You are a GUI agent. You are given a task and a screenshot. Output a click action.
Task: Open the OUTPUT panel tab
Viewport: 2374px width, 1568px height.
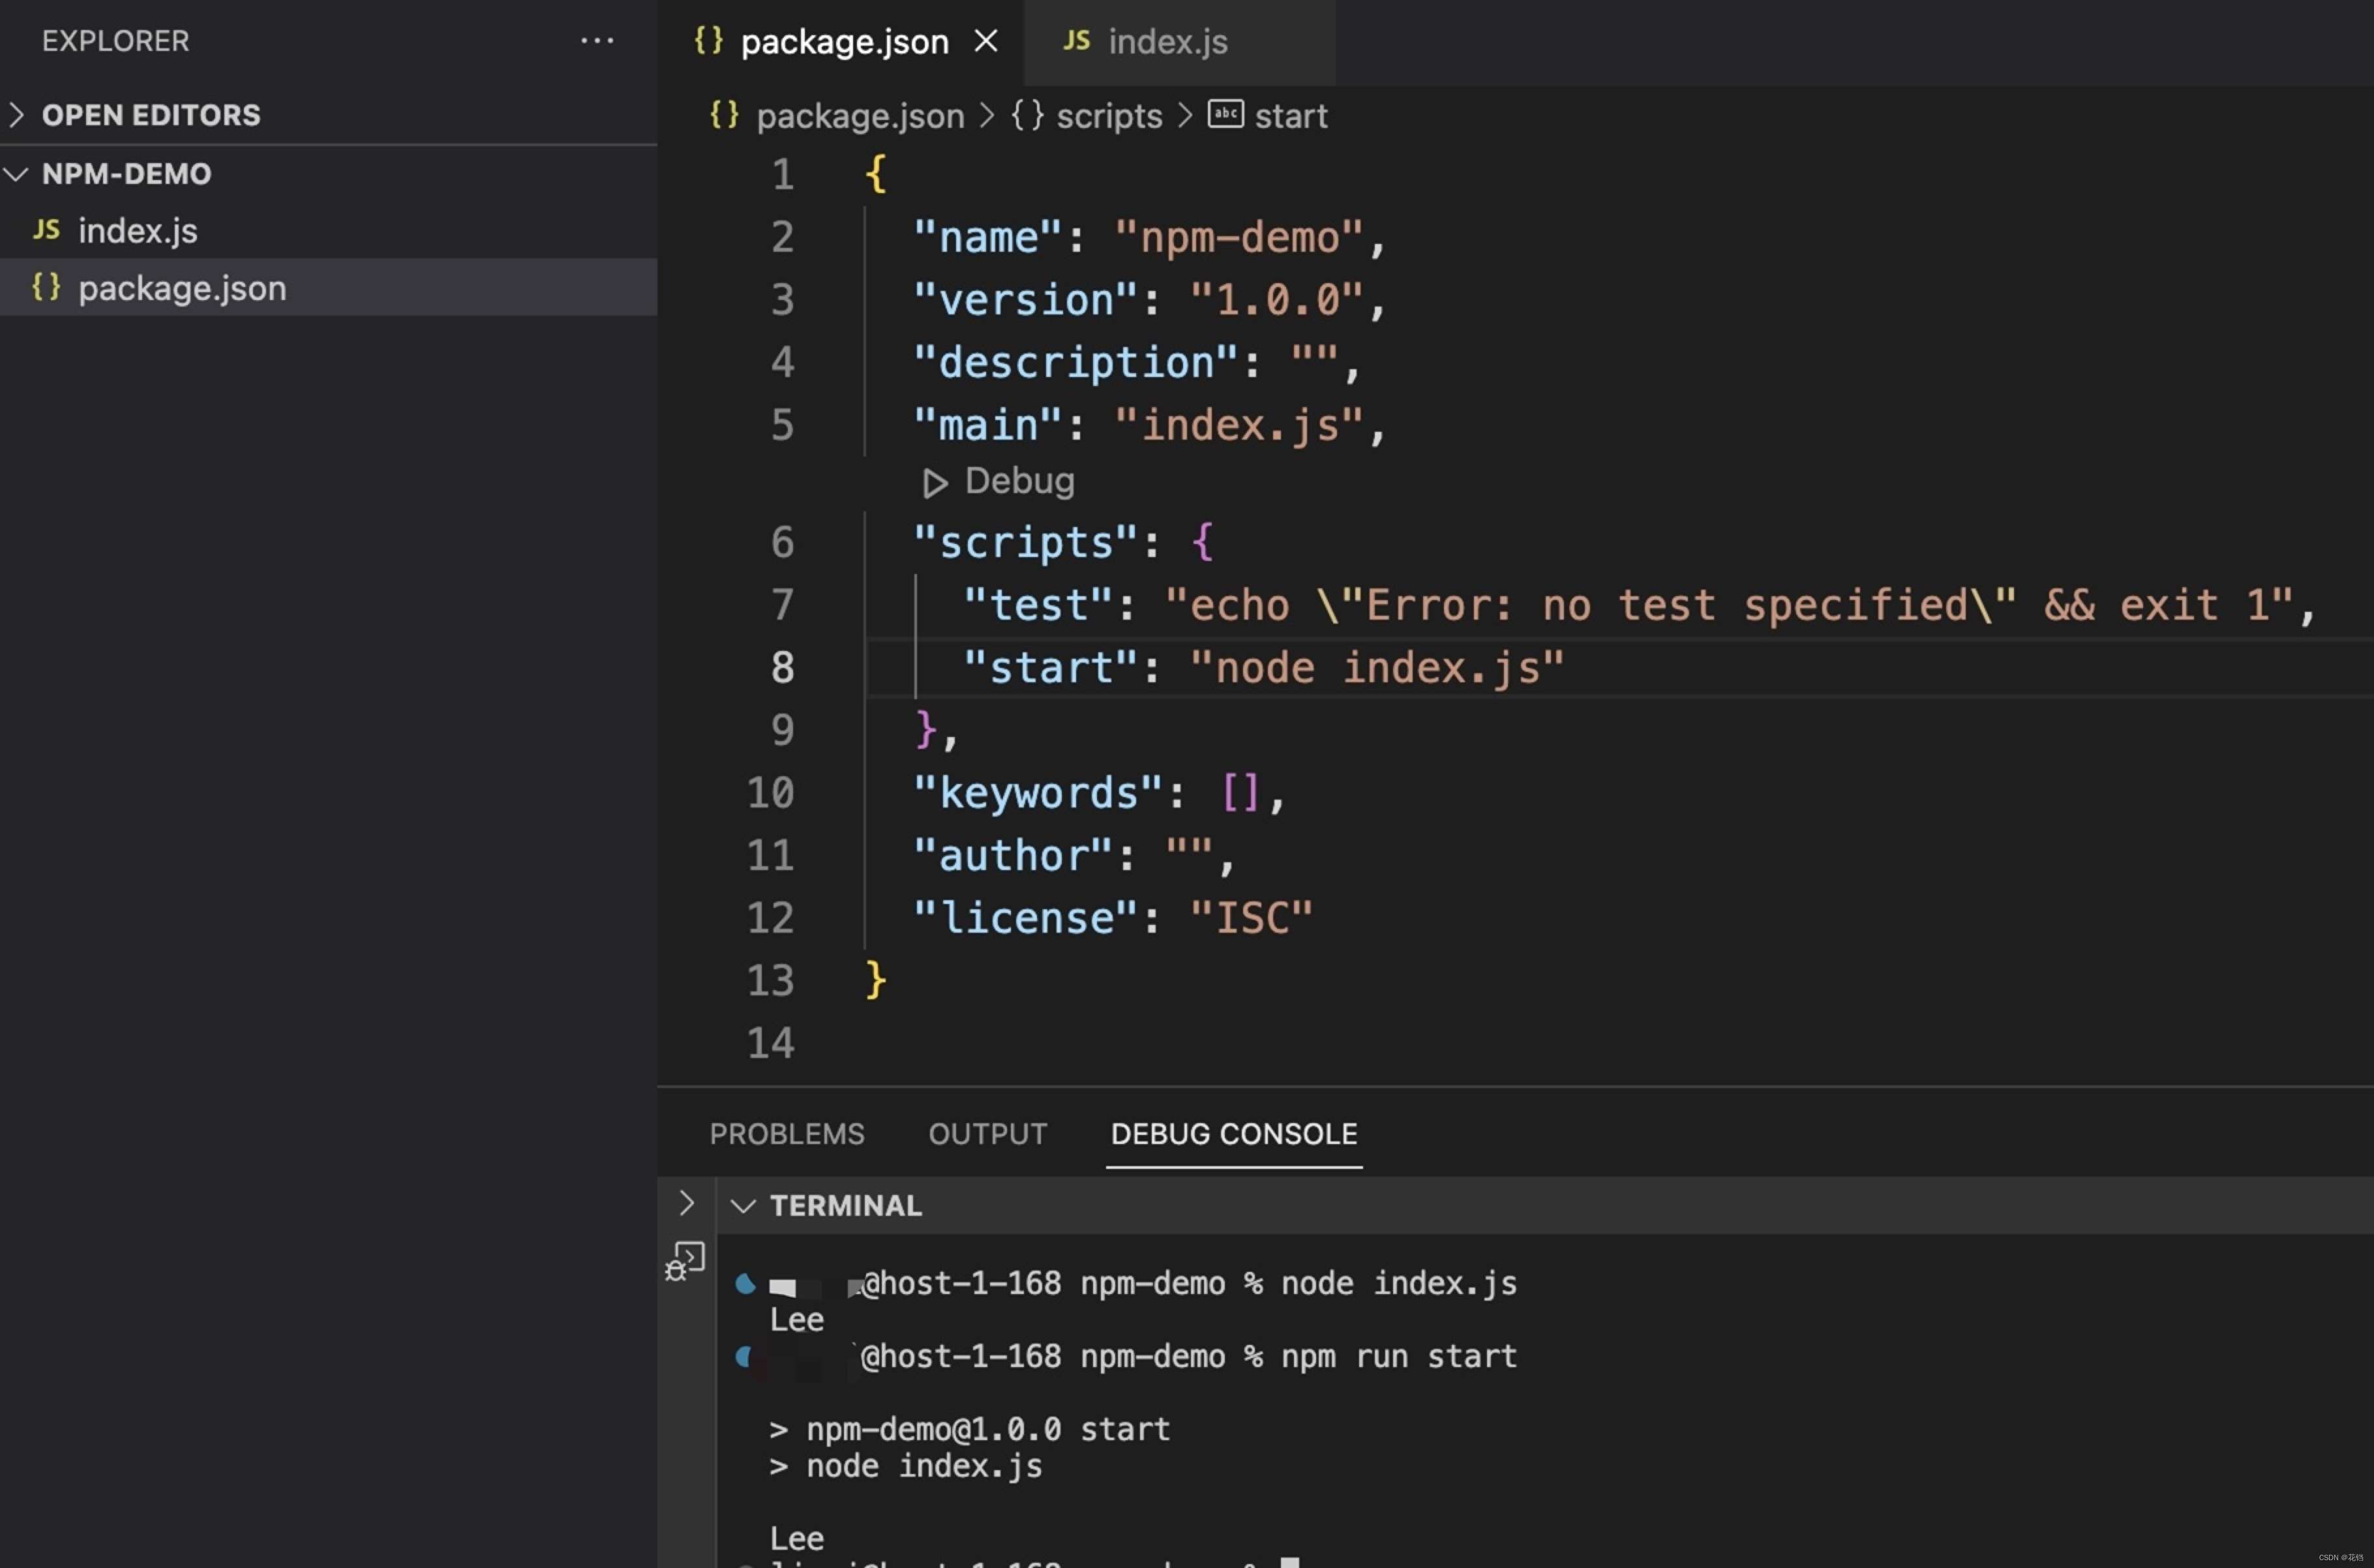click(x=987, y=1134)
